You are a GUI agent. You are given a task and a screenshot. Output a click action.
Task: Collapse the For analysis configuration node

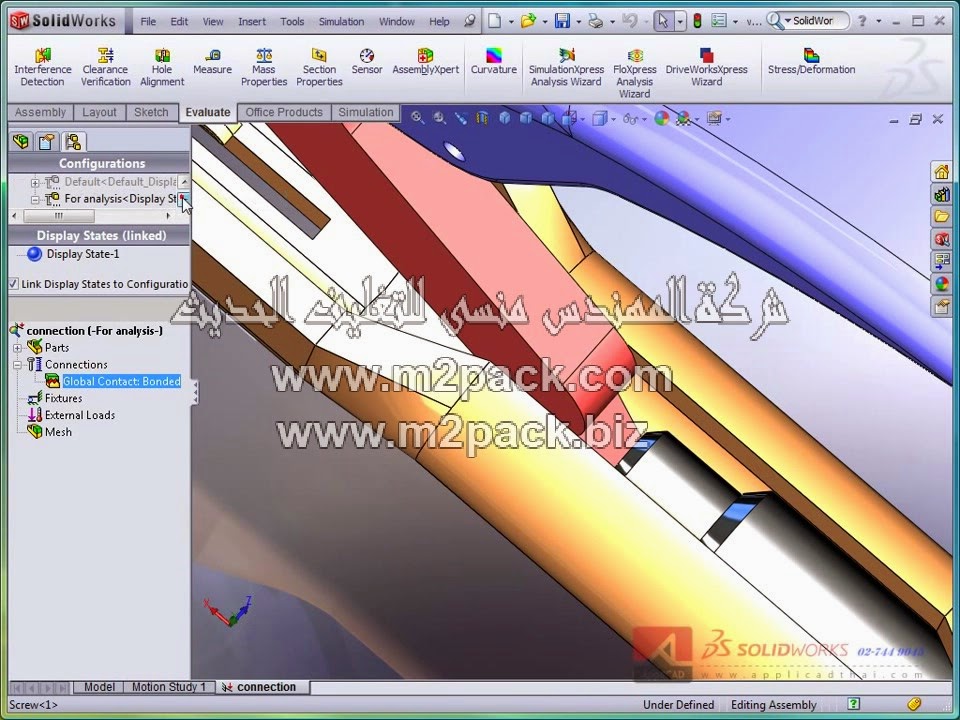click(35, 200)
